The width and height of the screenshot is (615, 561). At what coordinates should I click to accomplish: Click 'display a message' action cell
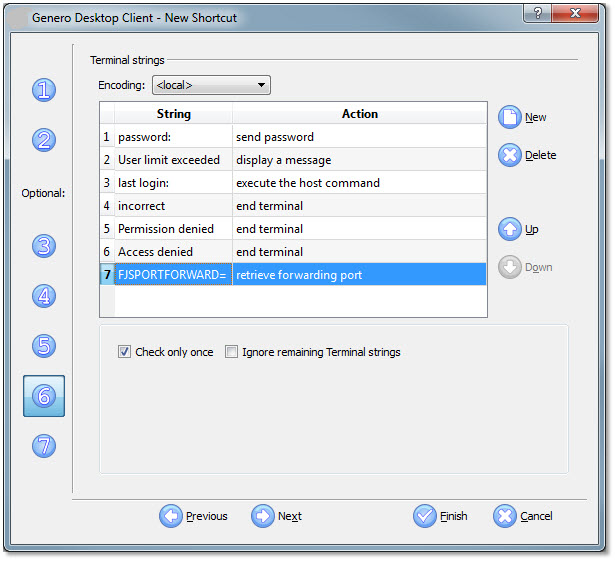pyautogui.click(x=359, y=160)
